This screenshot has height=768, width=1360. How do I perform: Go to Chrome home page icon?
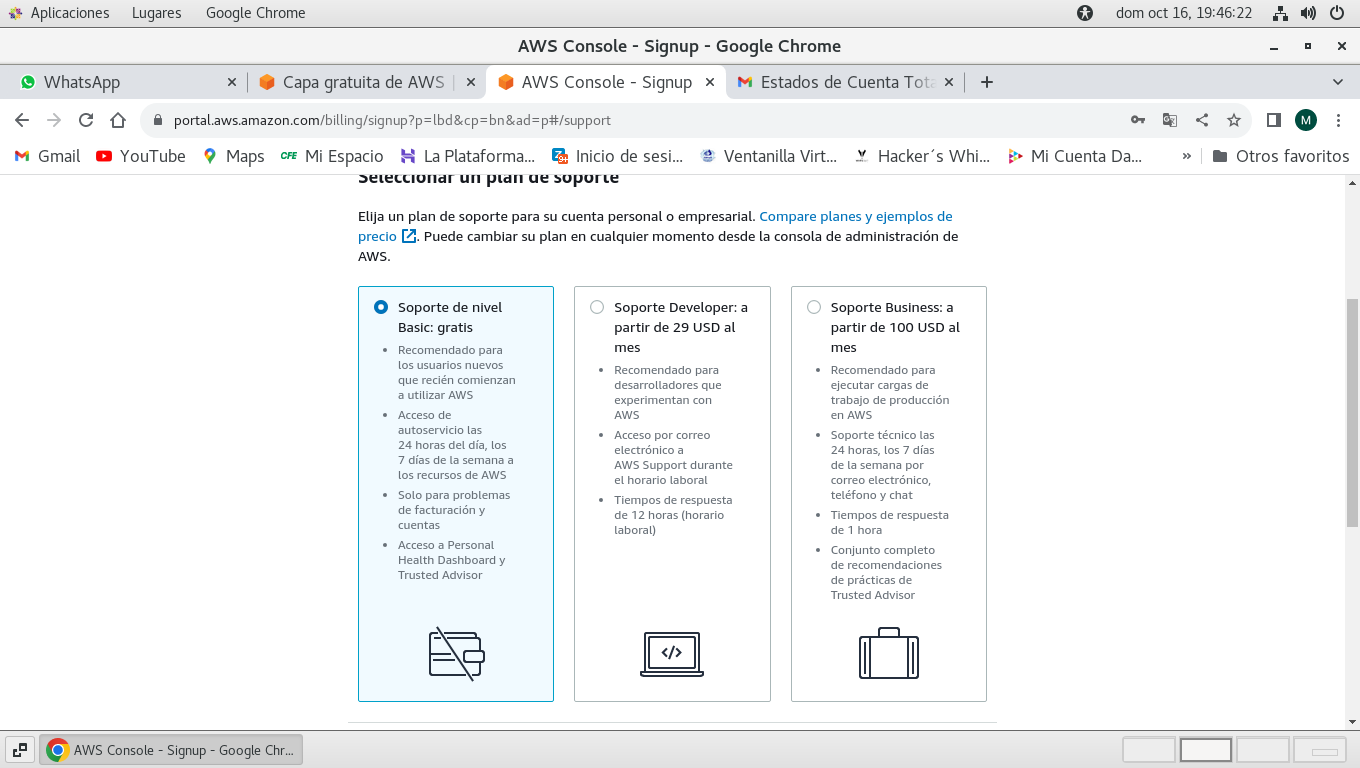tap(118, 120)
